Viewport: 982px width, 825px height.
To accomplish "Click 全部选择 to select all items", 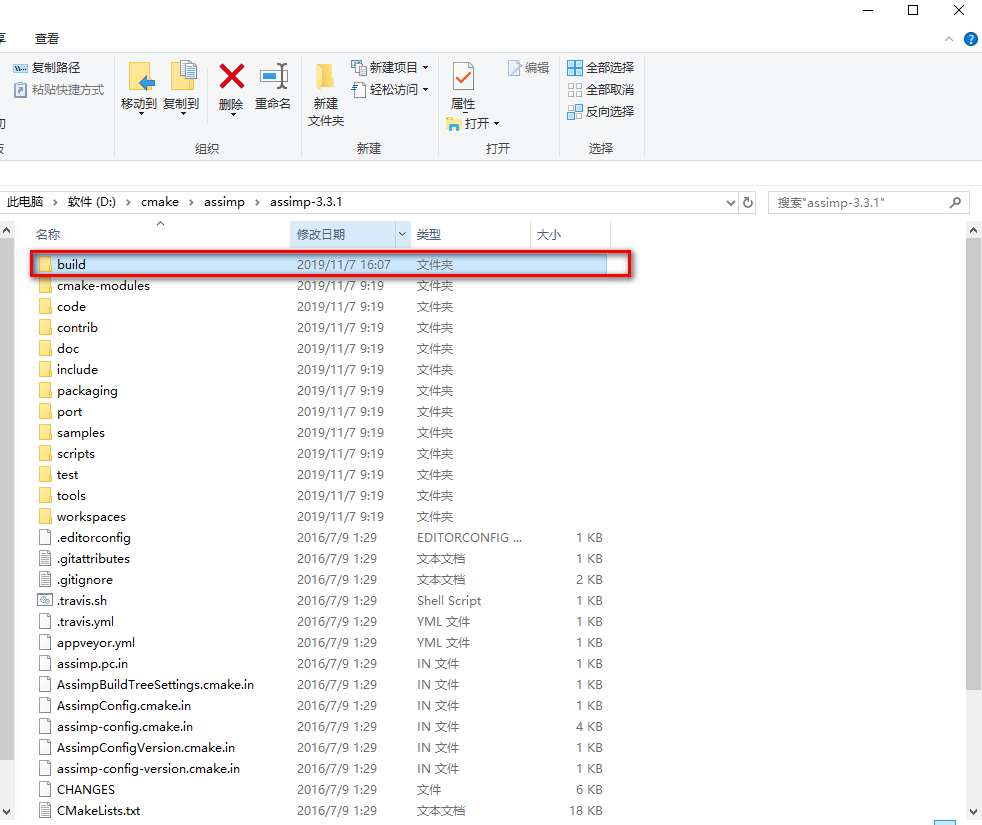I will tap(600, 67).
